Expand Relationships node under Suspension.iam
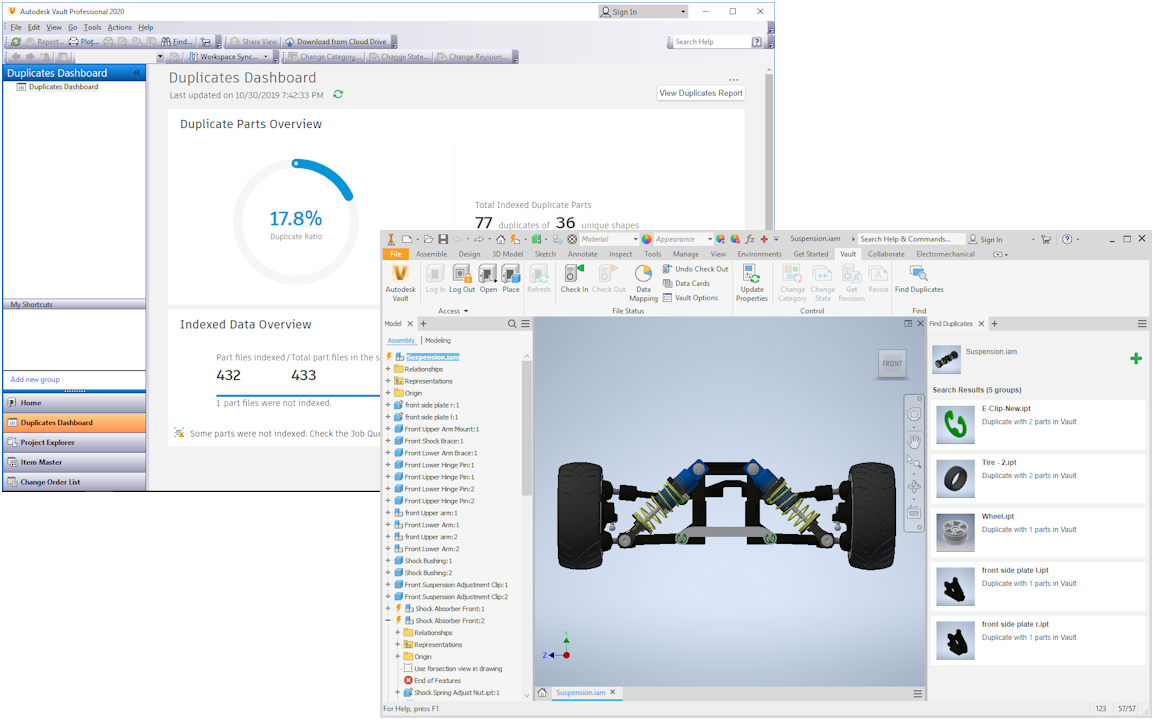The height and width of the screenshot is (720, 1153). 388,369
